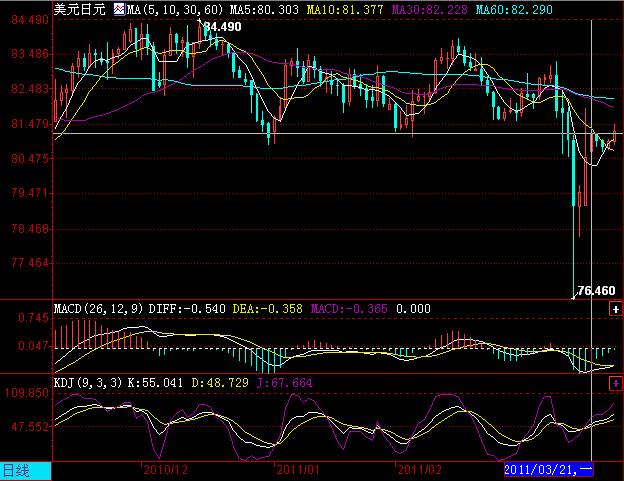Select the MA60:82.290 value
This screenshot has width=624, height=481.
514,10
